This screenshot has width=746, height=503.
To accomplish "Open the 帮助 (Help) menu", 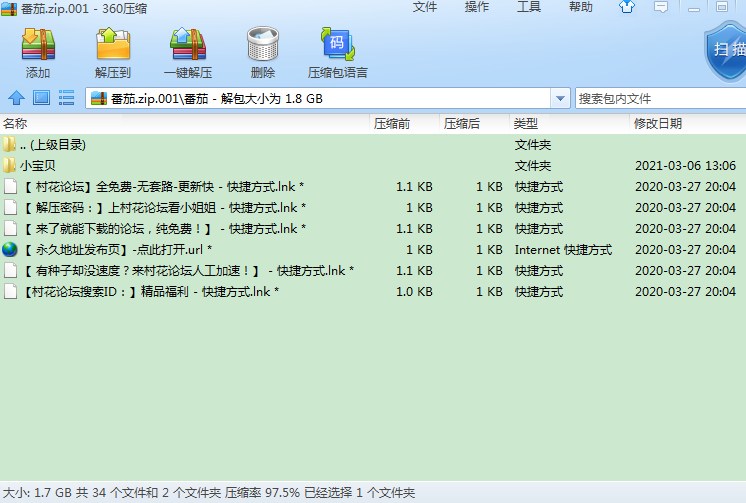I will (580, 7).
